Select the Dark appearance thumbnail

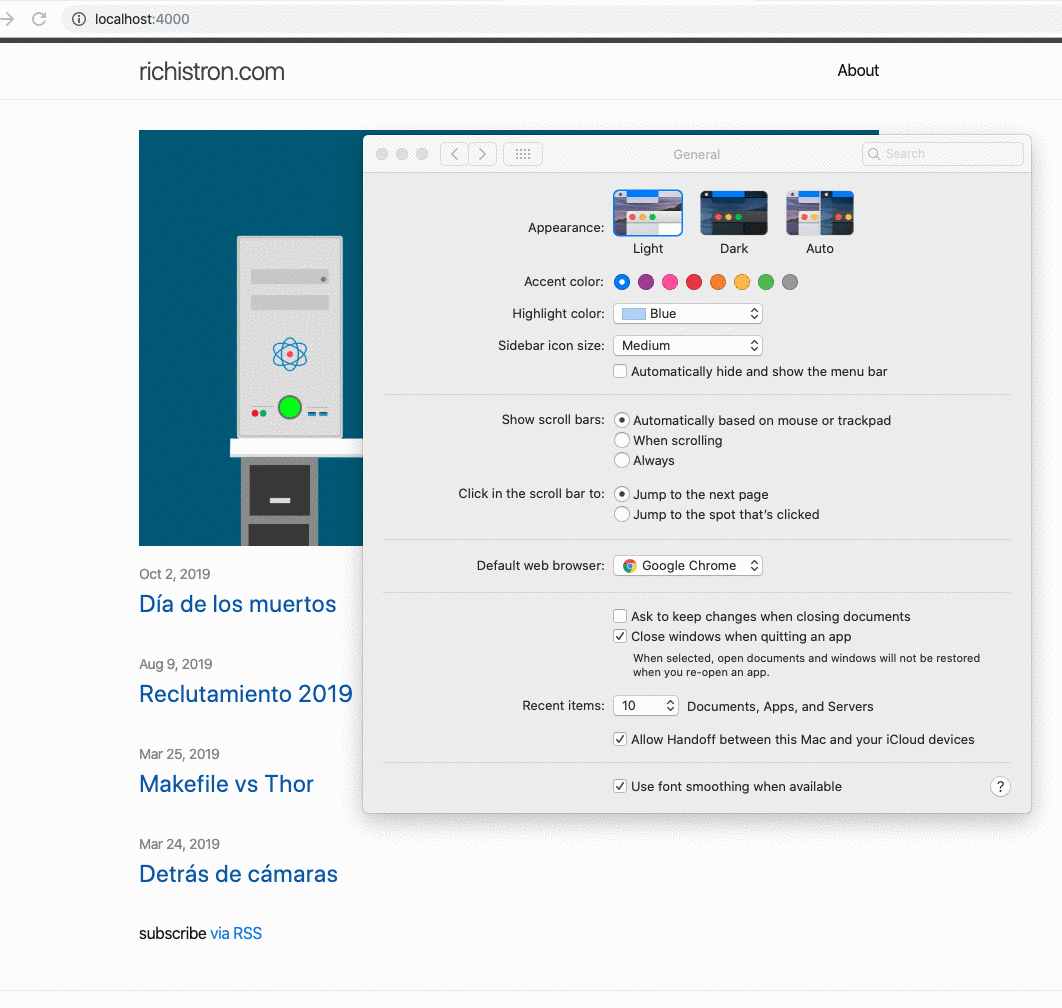click(x=734, y=213)
